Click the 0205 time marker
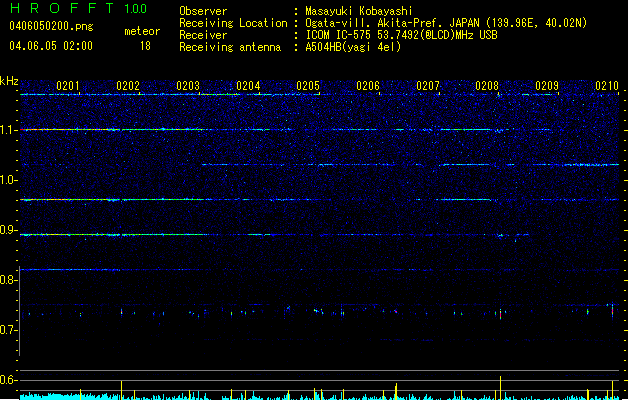This screenshot has height=400, width=629. click(308, 86)
